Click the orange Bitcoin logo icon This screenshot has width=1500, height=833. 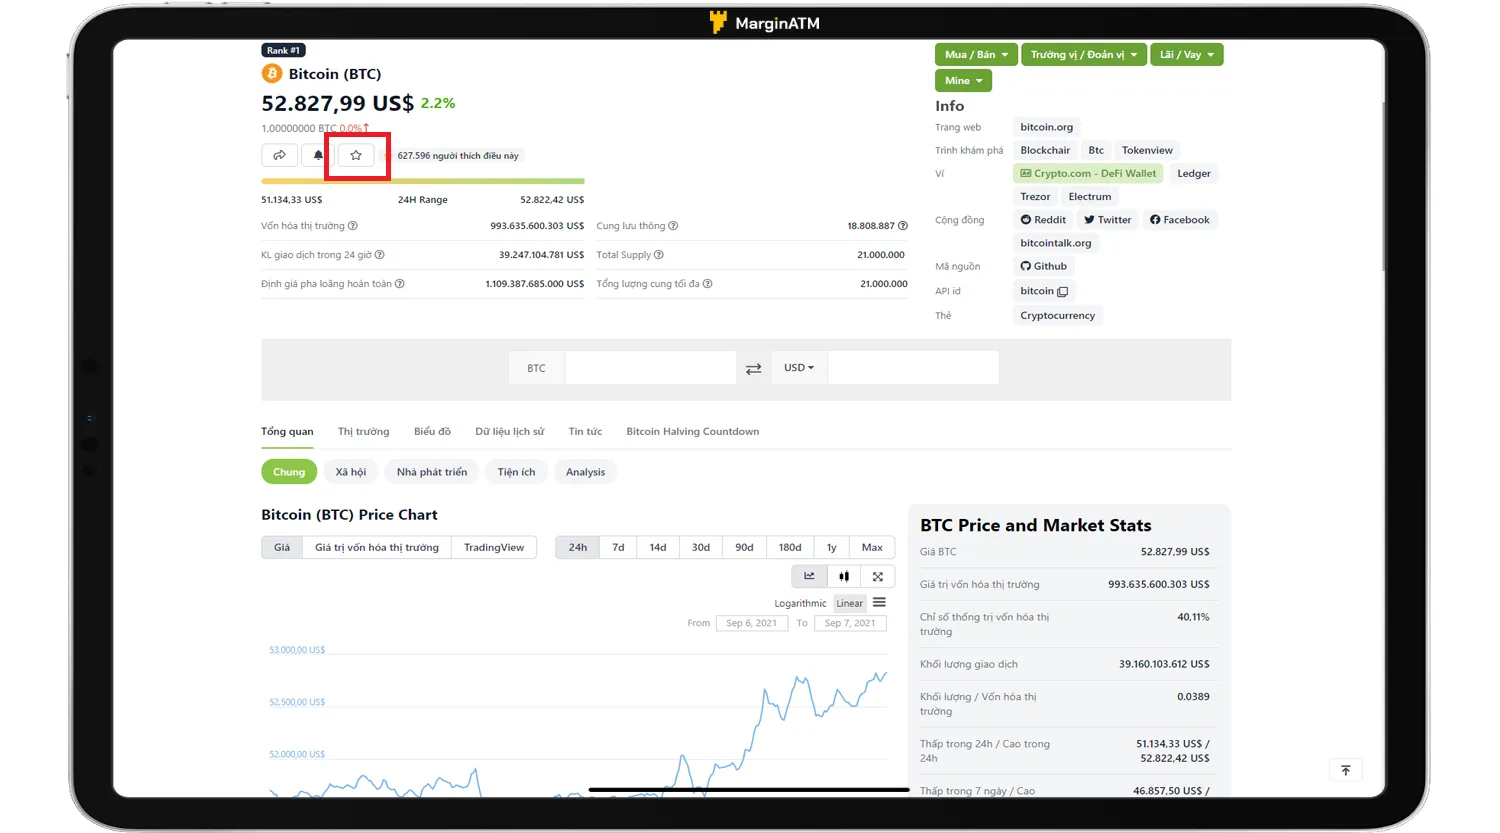click(271, 73)
